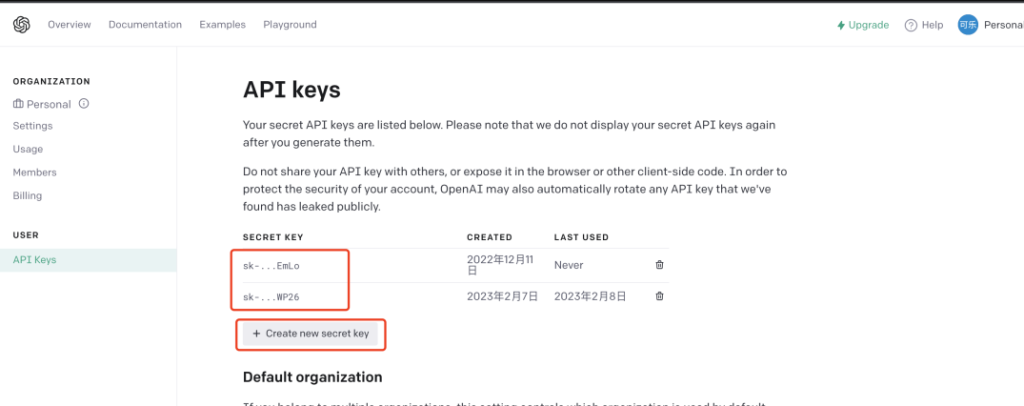Click the info icon beside Personal organization

tap(84, 103)
